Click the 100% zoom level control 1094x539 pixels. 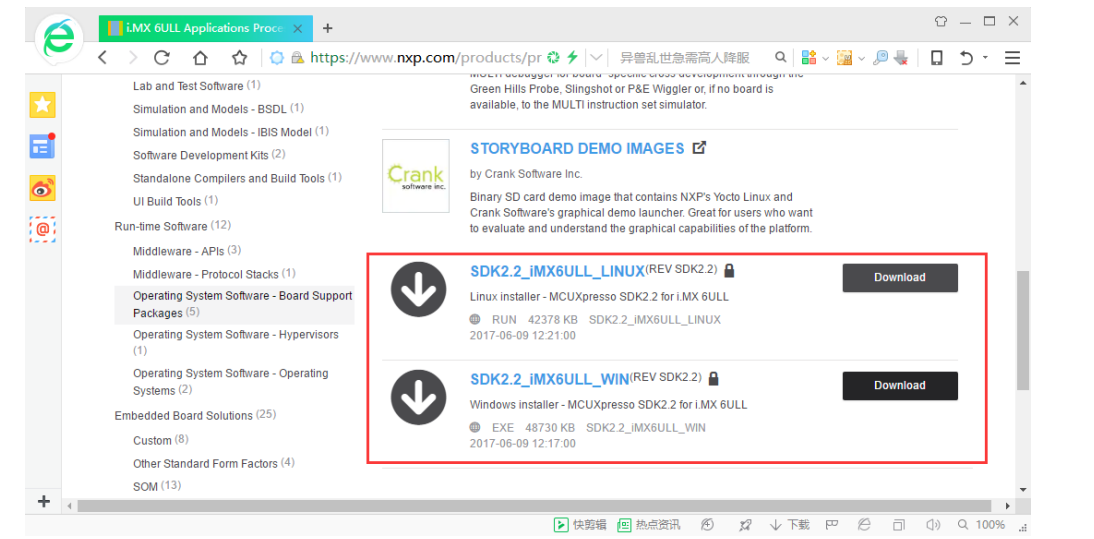point(982,524)
